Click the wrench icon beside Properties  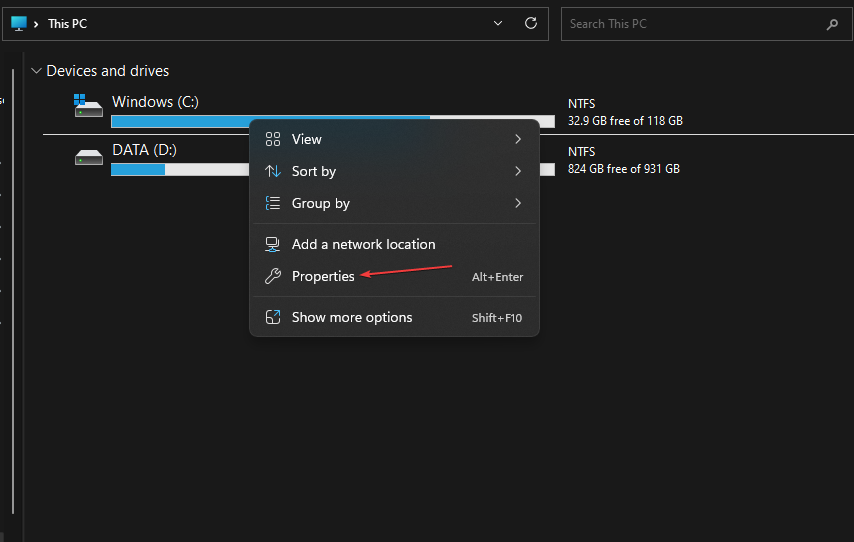click(x=273, y=276)
